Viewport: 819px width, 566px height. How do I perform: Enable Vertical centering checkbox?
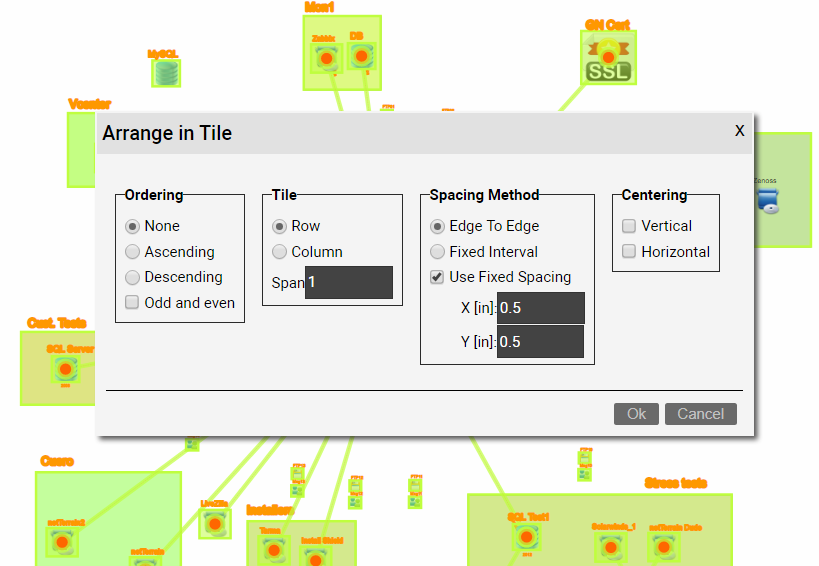pyautogui.click(x=629, y=226)
